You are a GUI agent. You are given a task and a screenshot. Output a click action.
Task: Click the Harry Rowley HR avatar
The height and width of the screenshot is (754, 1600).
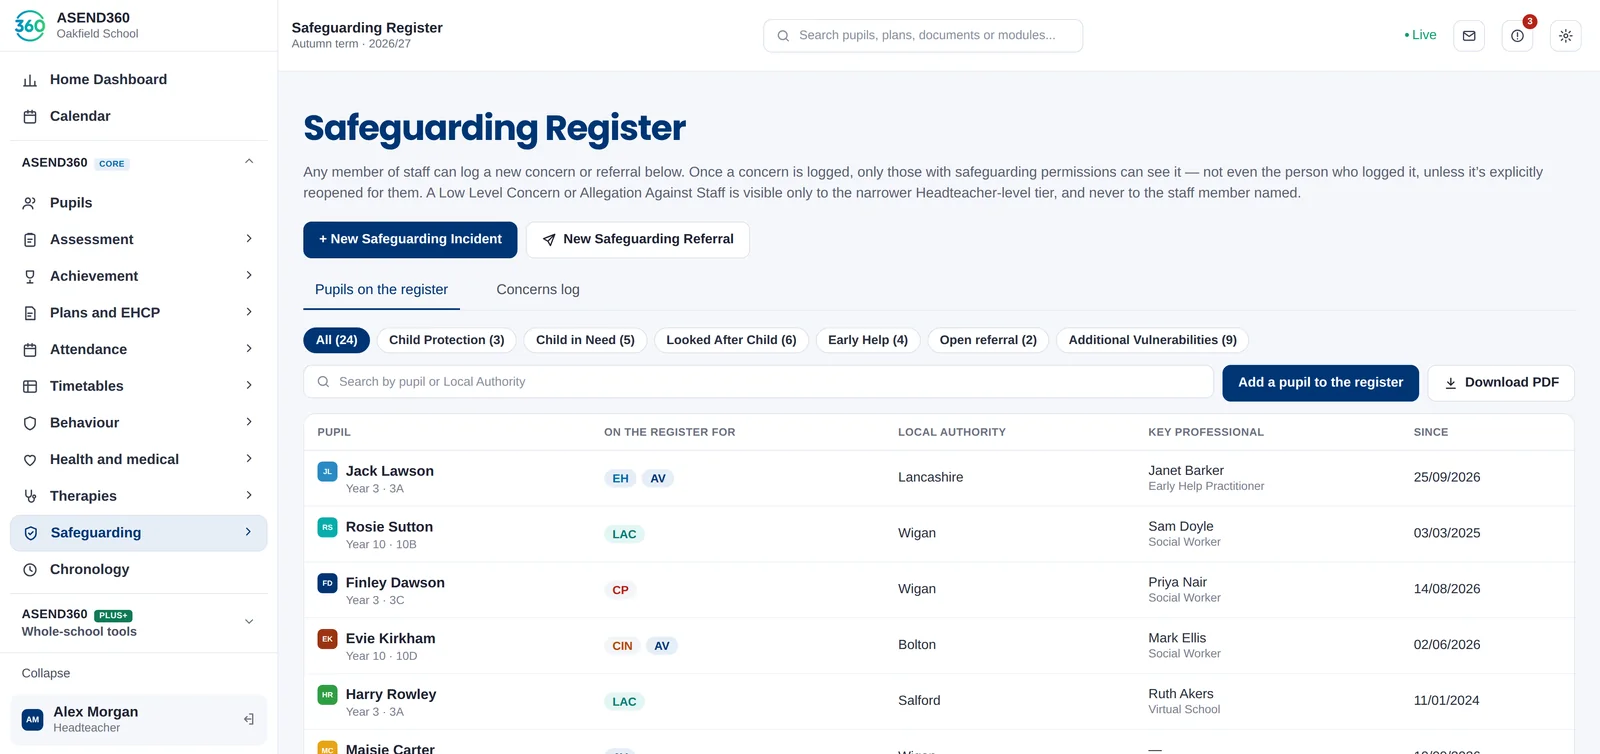327,694
